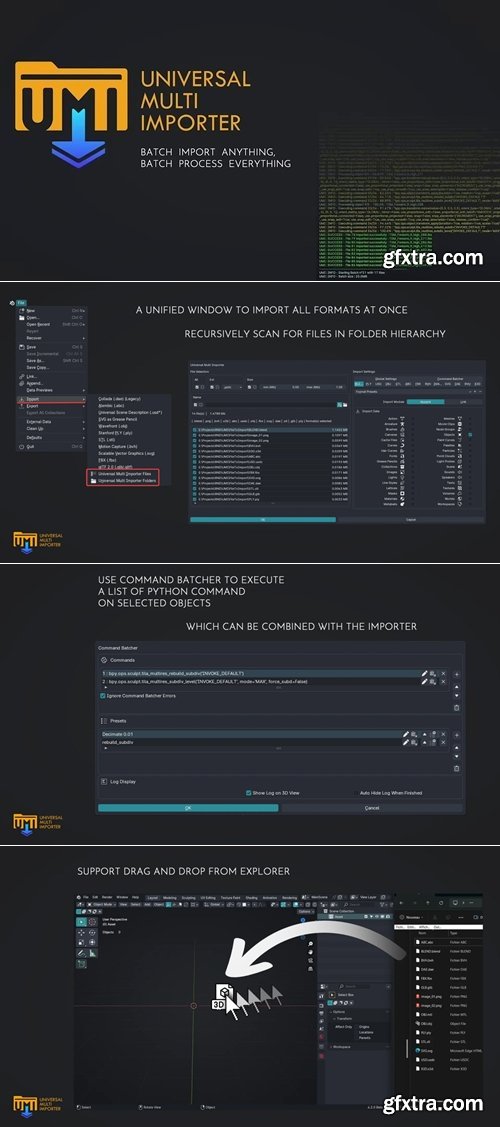Select the Annotate tool in Blender toolbar
500x1127 pixels.
coord(81,953)
